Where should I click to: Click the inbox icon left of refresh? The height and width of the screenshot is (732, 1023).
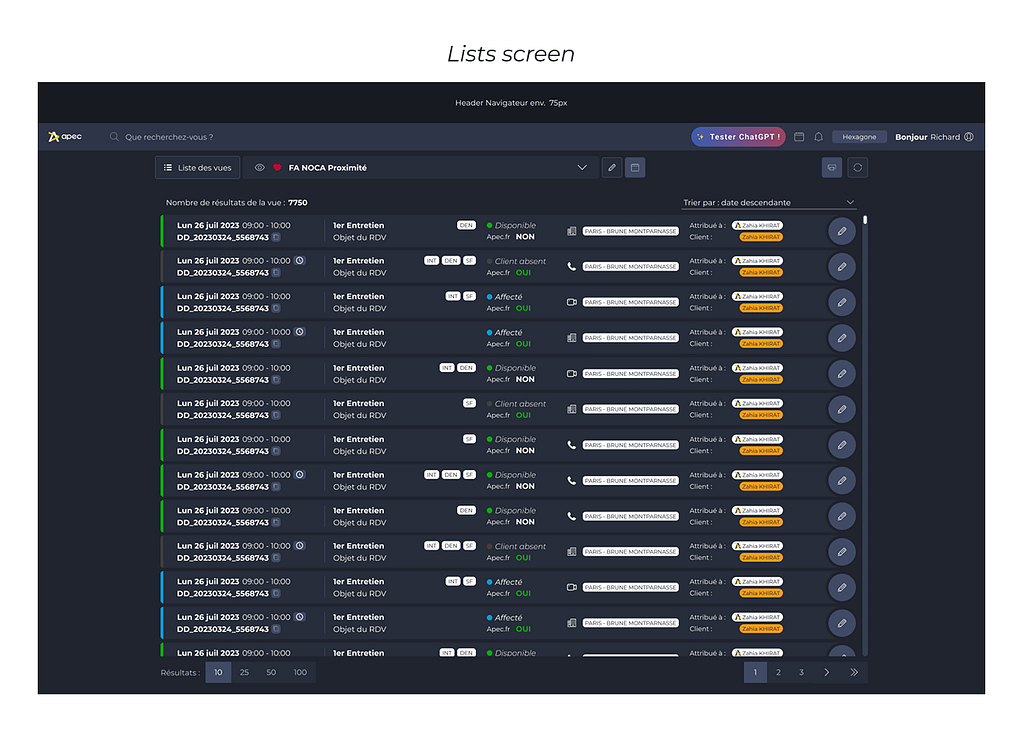pos(831,168)
